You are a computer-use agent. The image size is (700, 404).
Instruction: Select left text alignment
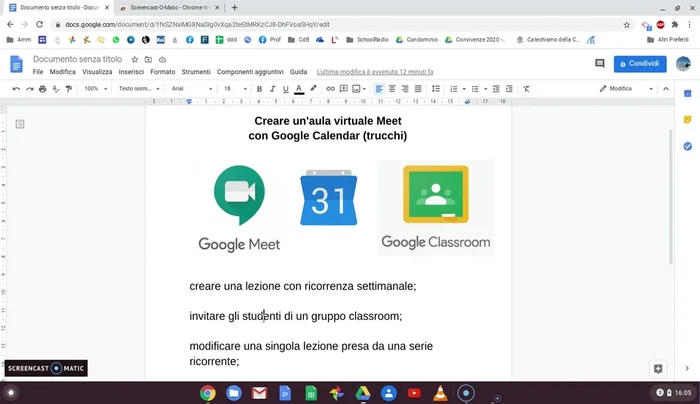pos(379,89)
